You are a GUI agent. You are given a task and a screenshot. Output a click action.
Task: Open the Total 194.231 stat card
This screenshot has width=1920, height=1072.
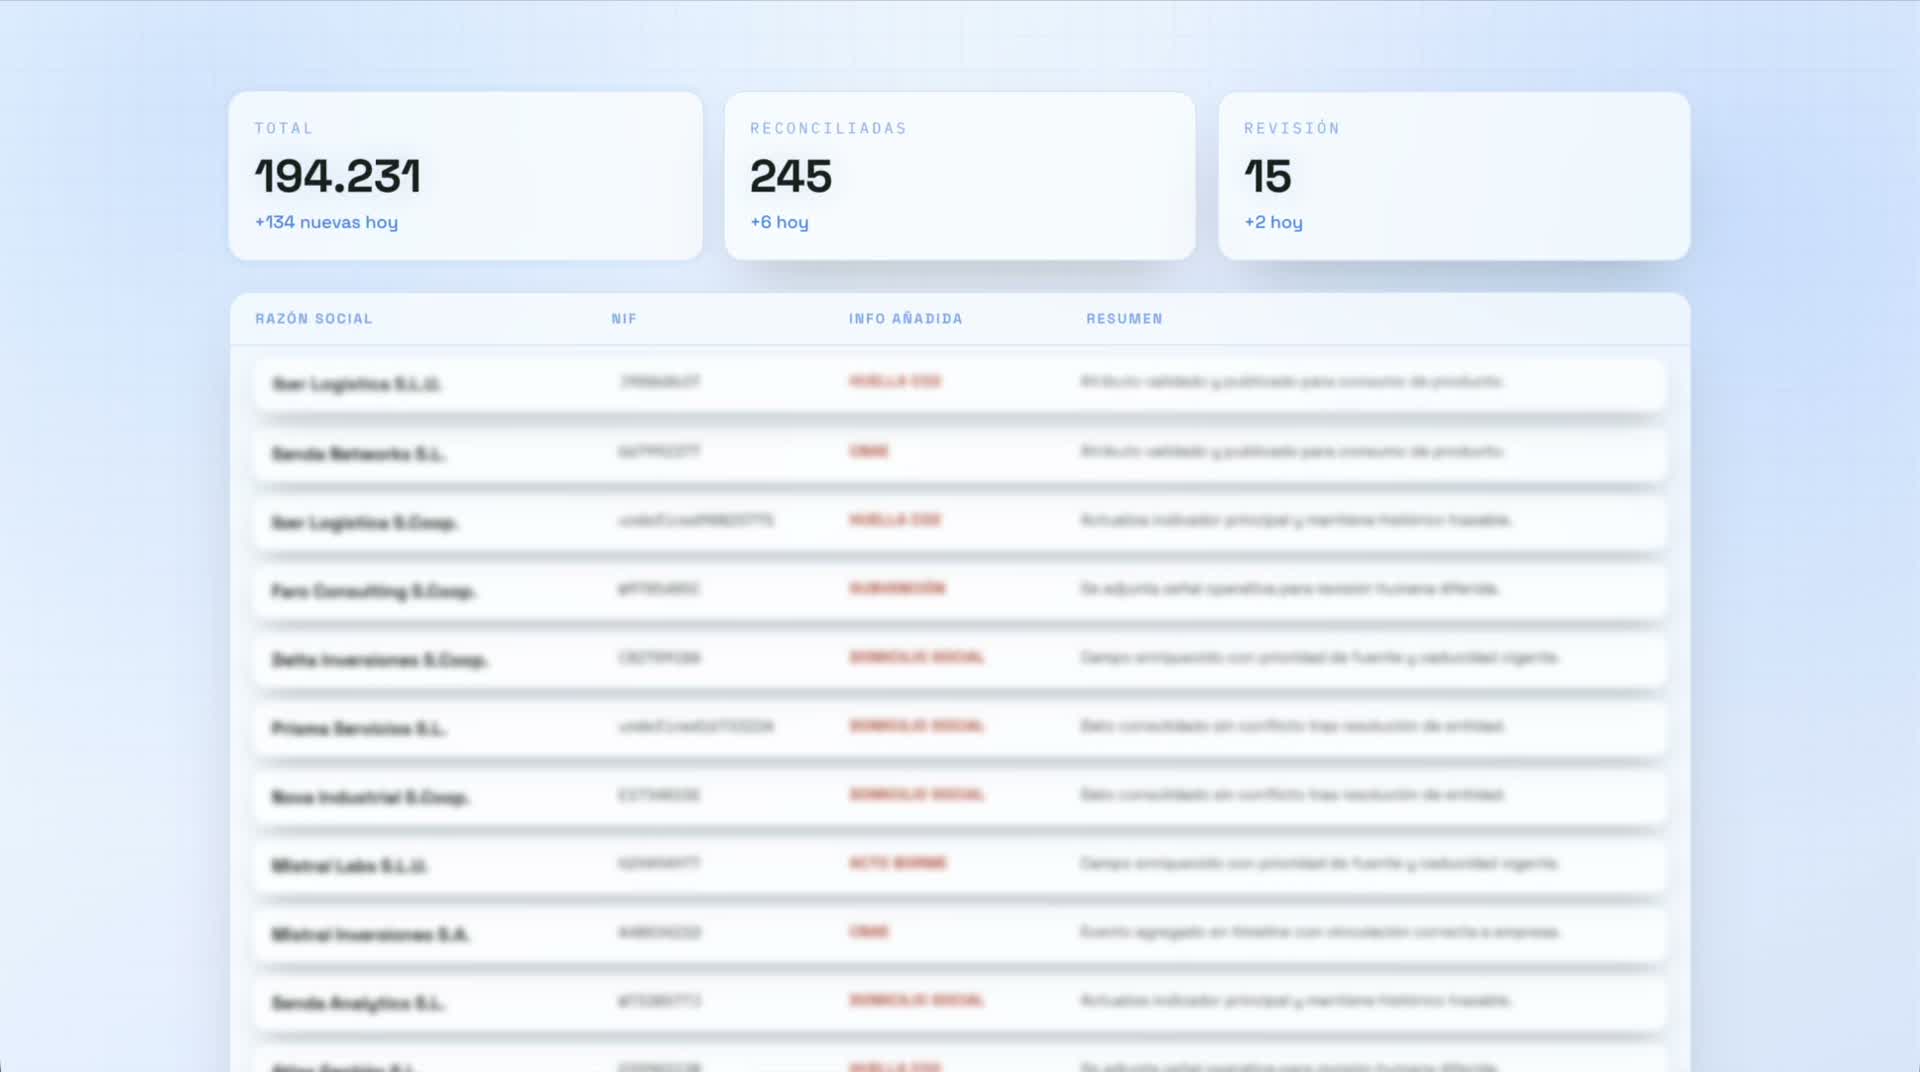pyautogui.click(x=465, y=176)
